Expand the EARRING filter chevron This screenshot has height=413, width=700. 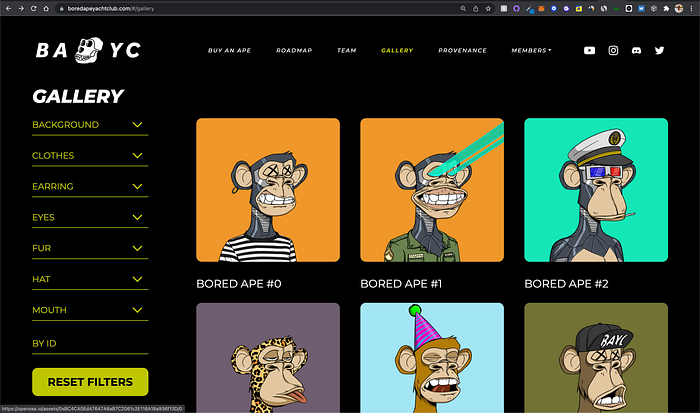click(x=137, y=186)
